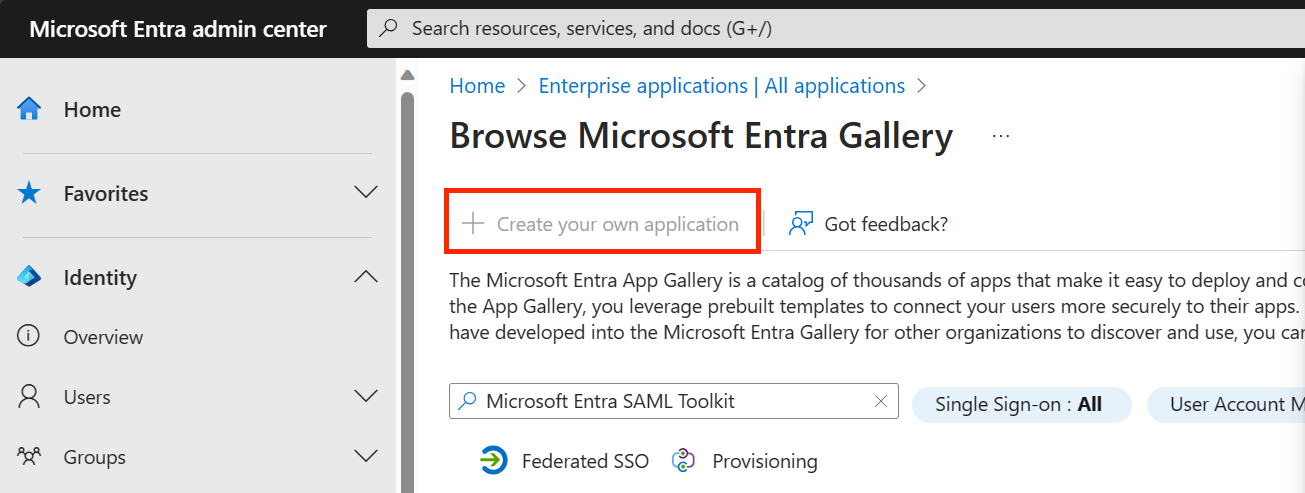Click the Federated SSO legend text
The height and width of the screenshot is (493, 1305).
[585, 461]
